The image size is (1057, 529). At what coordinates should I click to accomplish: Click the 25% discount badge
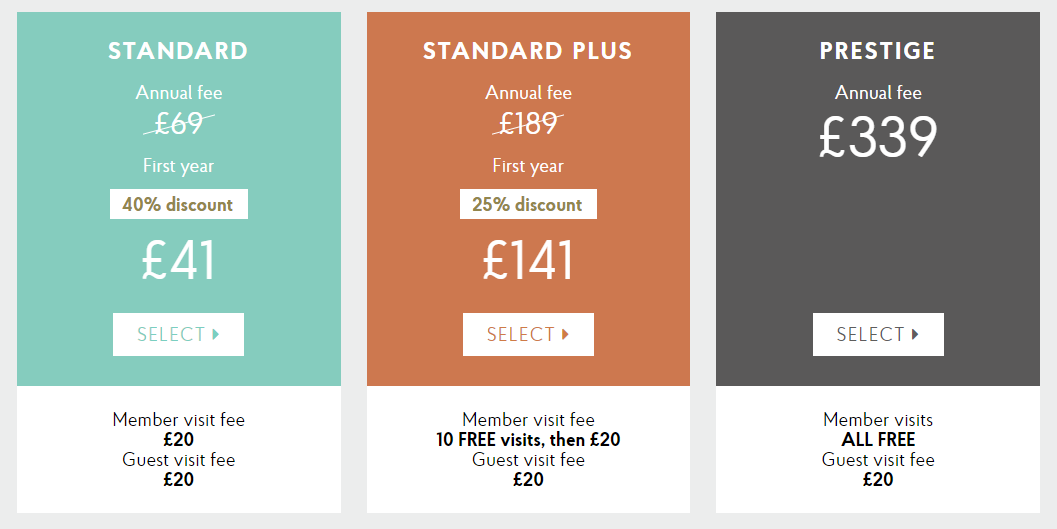[x=528, y=204]
